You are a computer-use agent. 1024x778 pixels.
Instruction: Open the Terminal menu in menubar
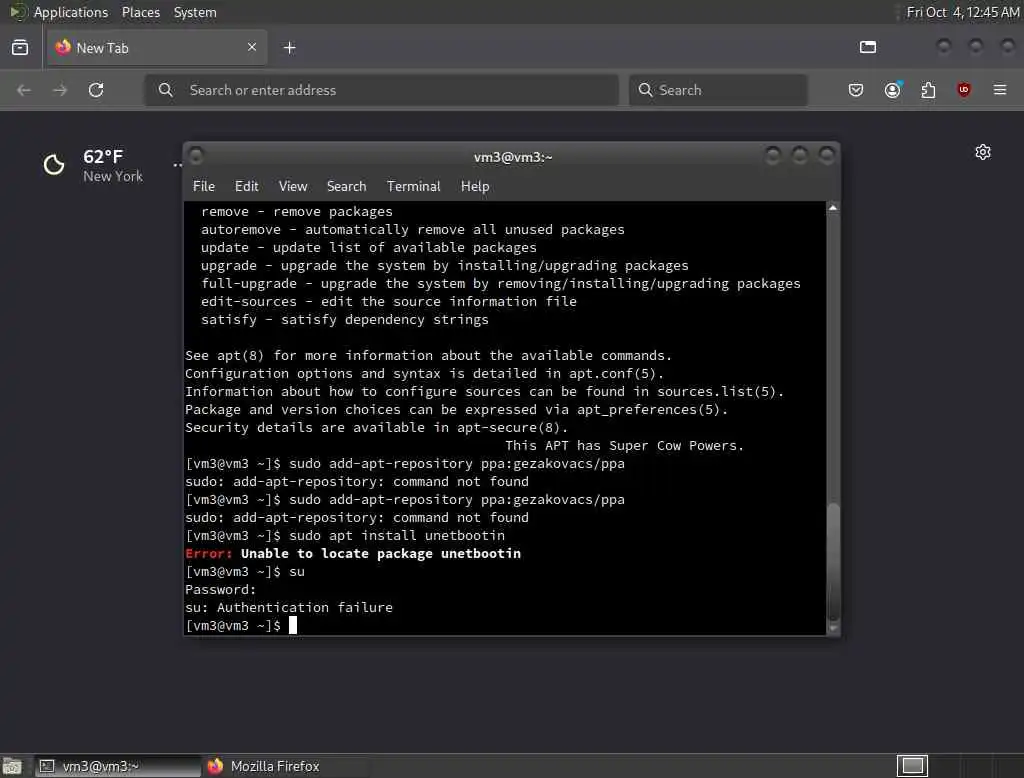click(x=413, y=186)
